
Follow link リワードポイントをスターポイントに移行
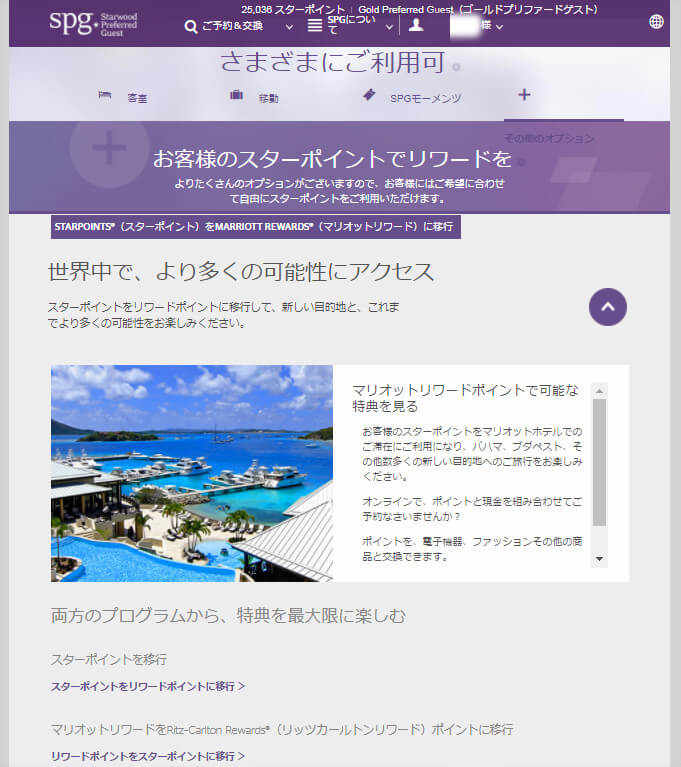point(147,756)
